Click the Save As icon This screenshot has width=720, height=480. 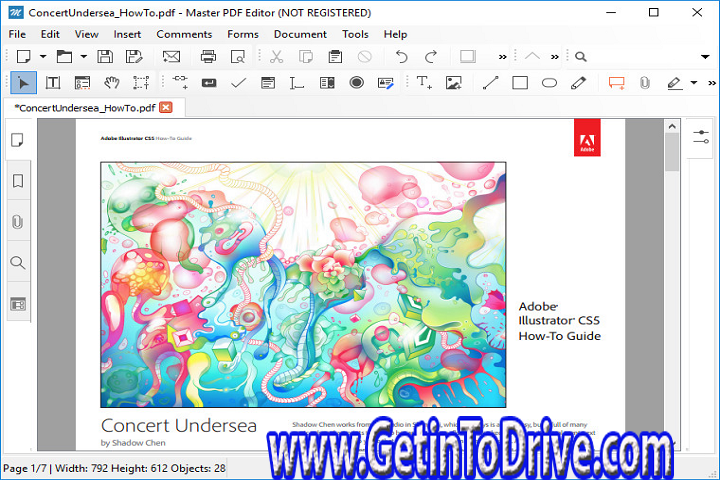134,56
